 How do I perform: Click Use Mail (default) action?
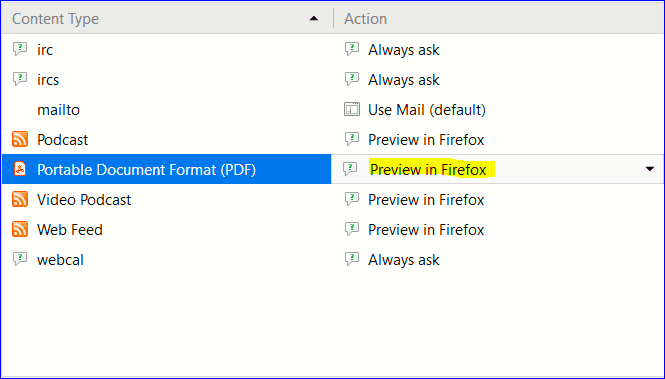[427, 110]
